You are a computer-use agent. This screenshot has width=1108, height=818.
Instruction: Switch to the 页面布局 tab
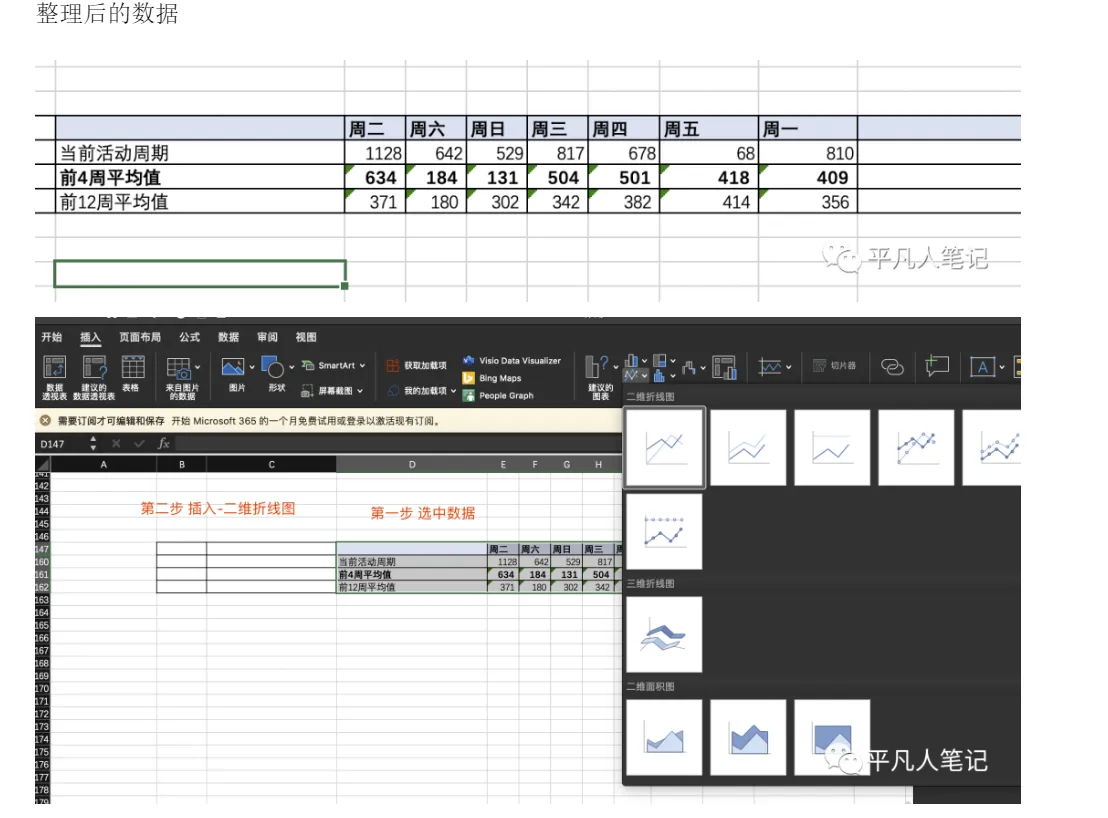pos(140,337)
